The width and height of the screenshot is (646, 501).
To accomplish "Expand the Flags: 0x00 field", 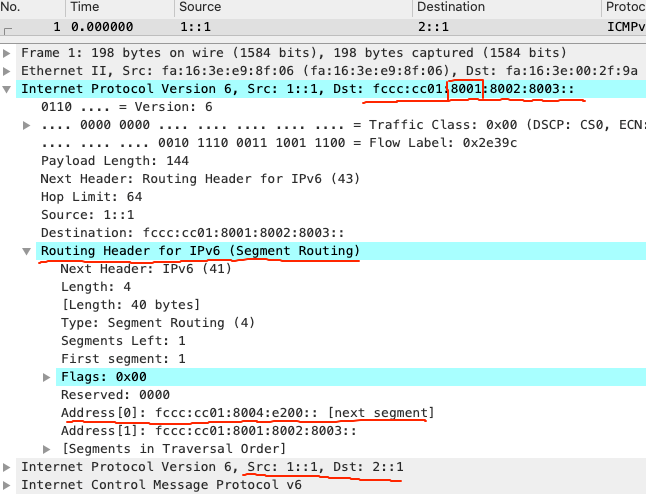I will click(x=47, y=377).
